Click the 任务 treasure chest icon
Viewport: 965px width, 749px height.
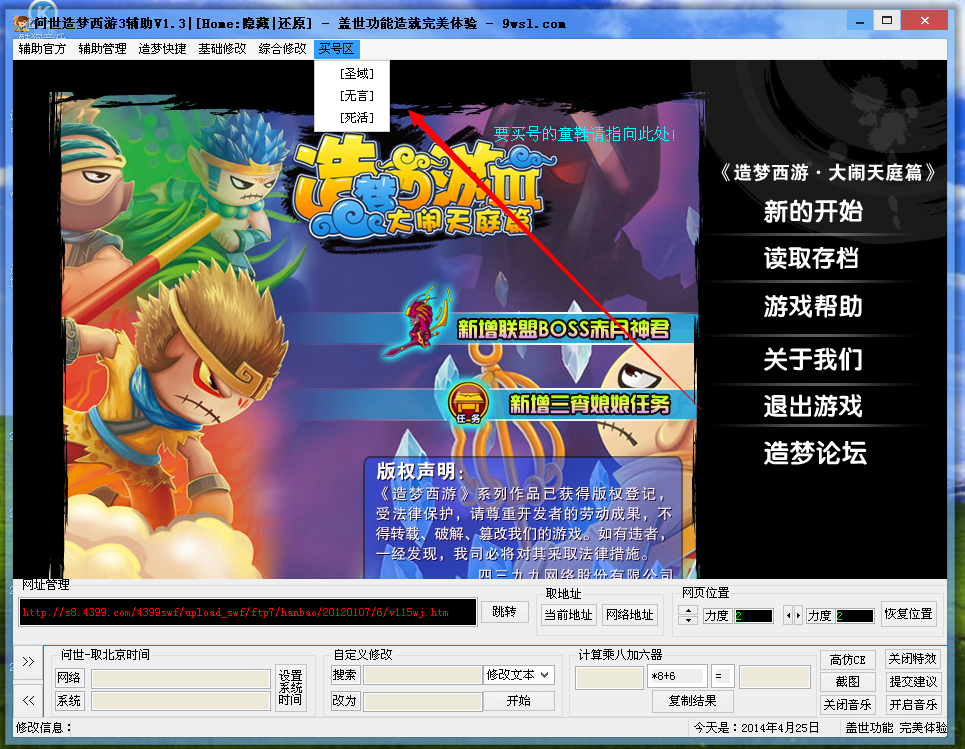tap(468, 403)
